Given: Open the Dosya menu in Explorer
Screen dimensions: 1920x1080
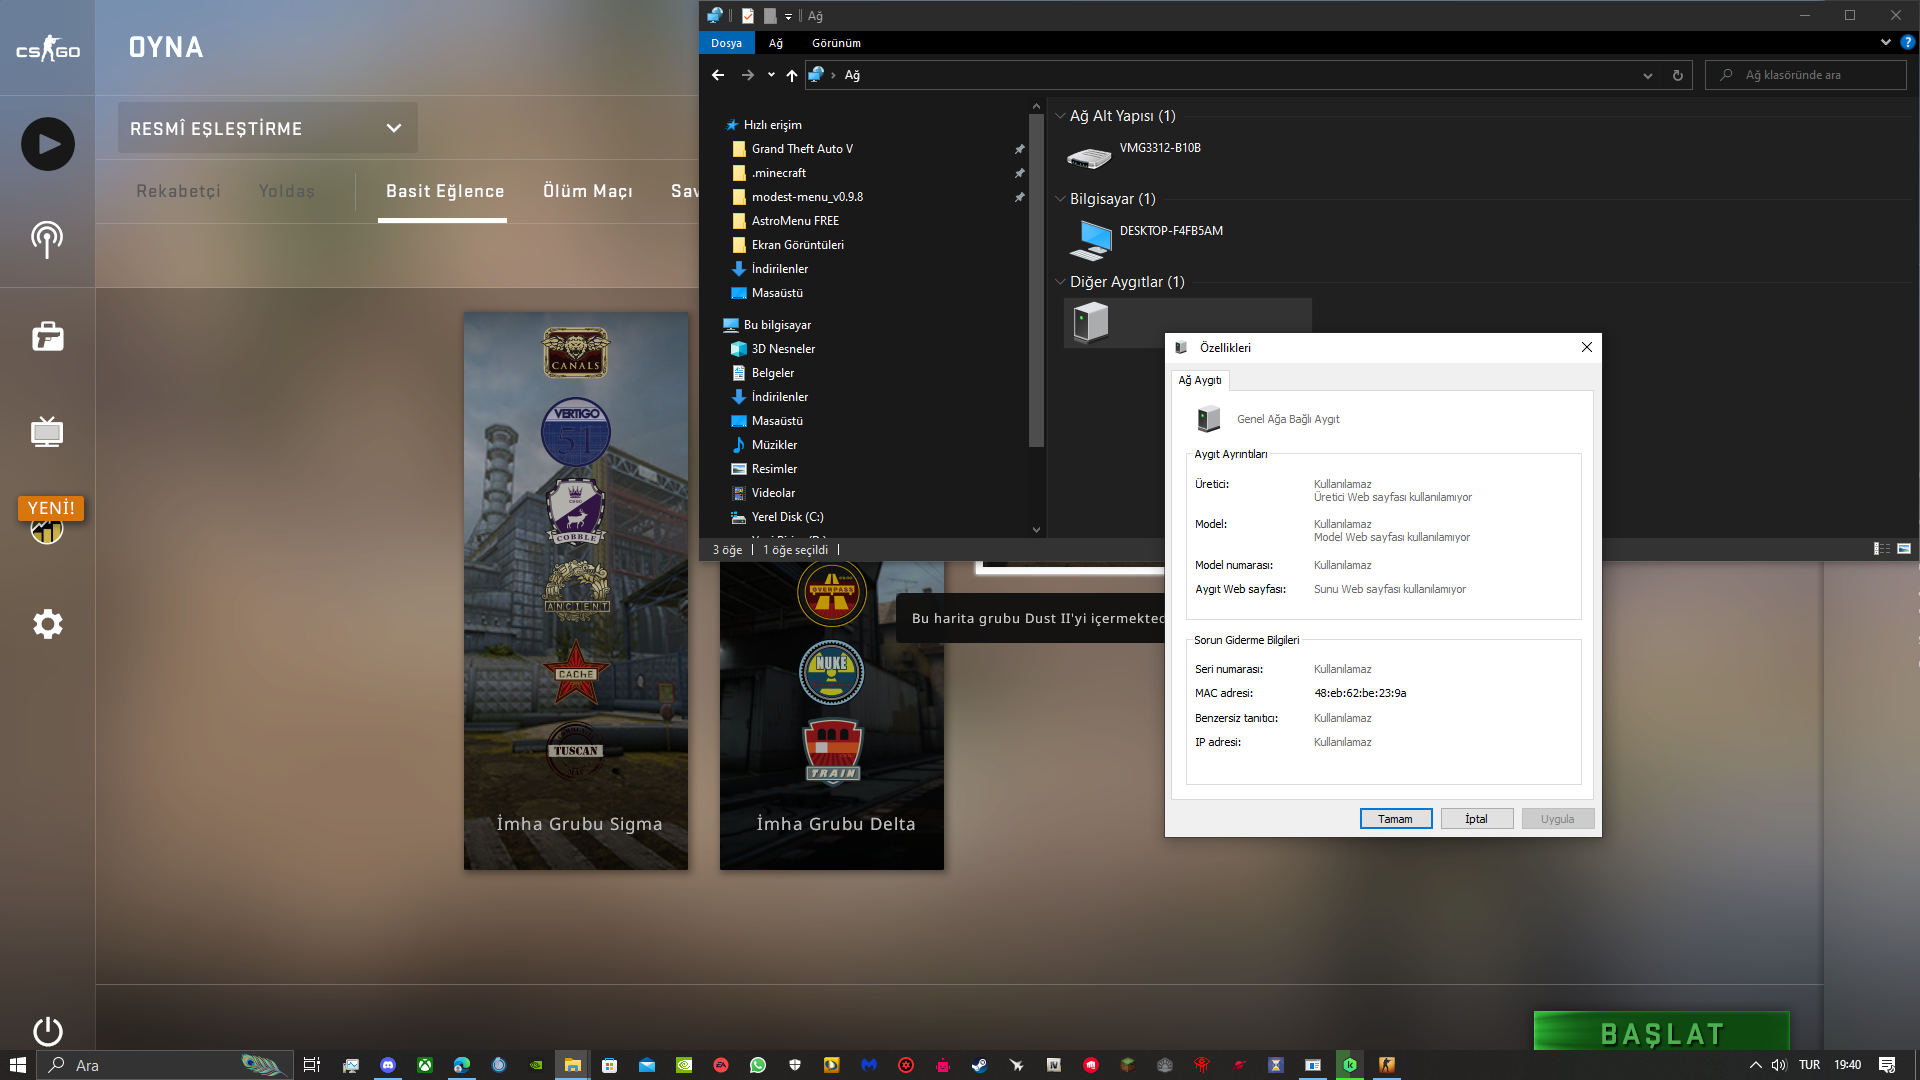Looking at the screenshot, I should click(x=726, y=43).
